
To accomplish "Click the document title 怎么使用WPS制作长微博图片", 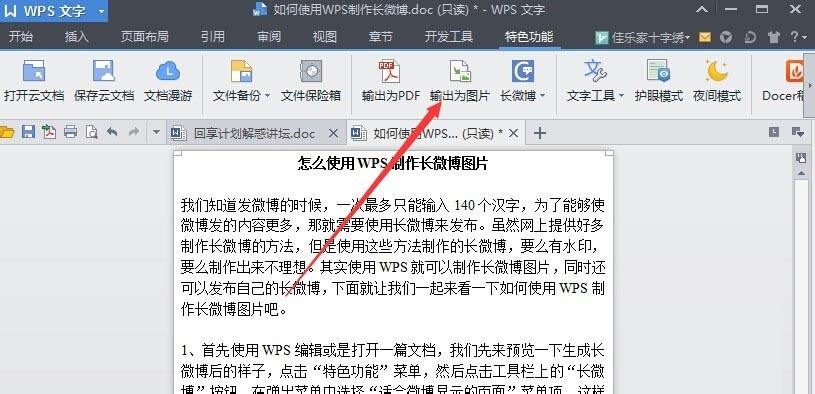I will pos(393,163).
